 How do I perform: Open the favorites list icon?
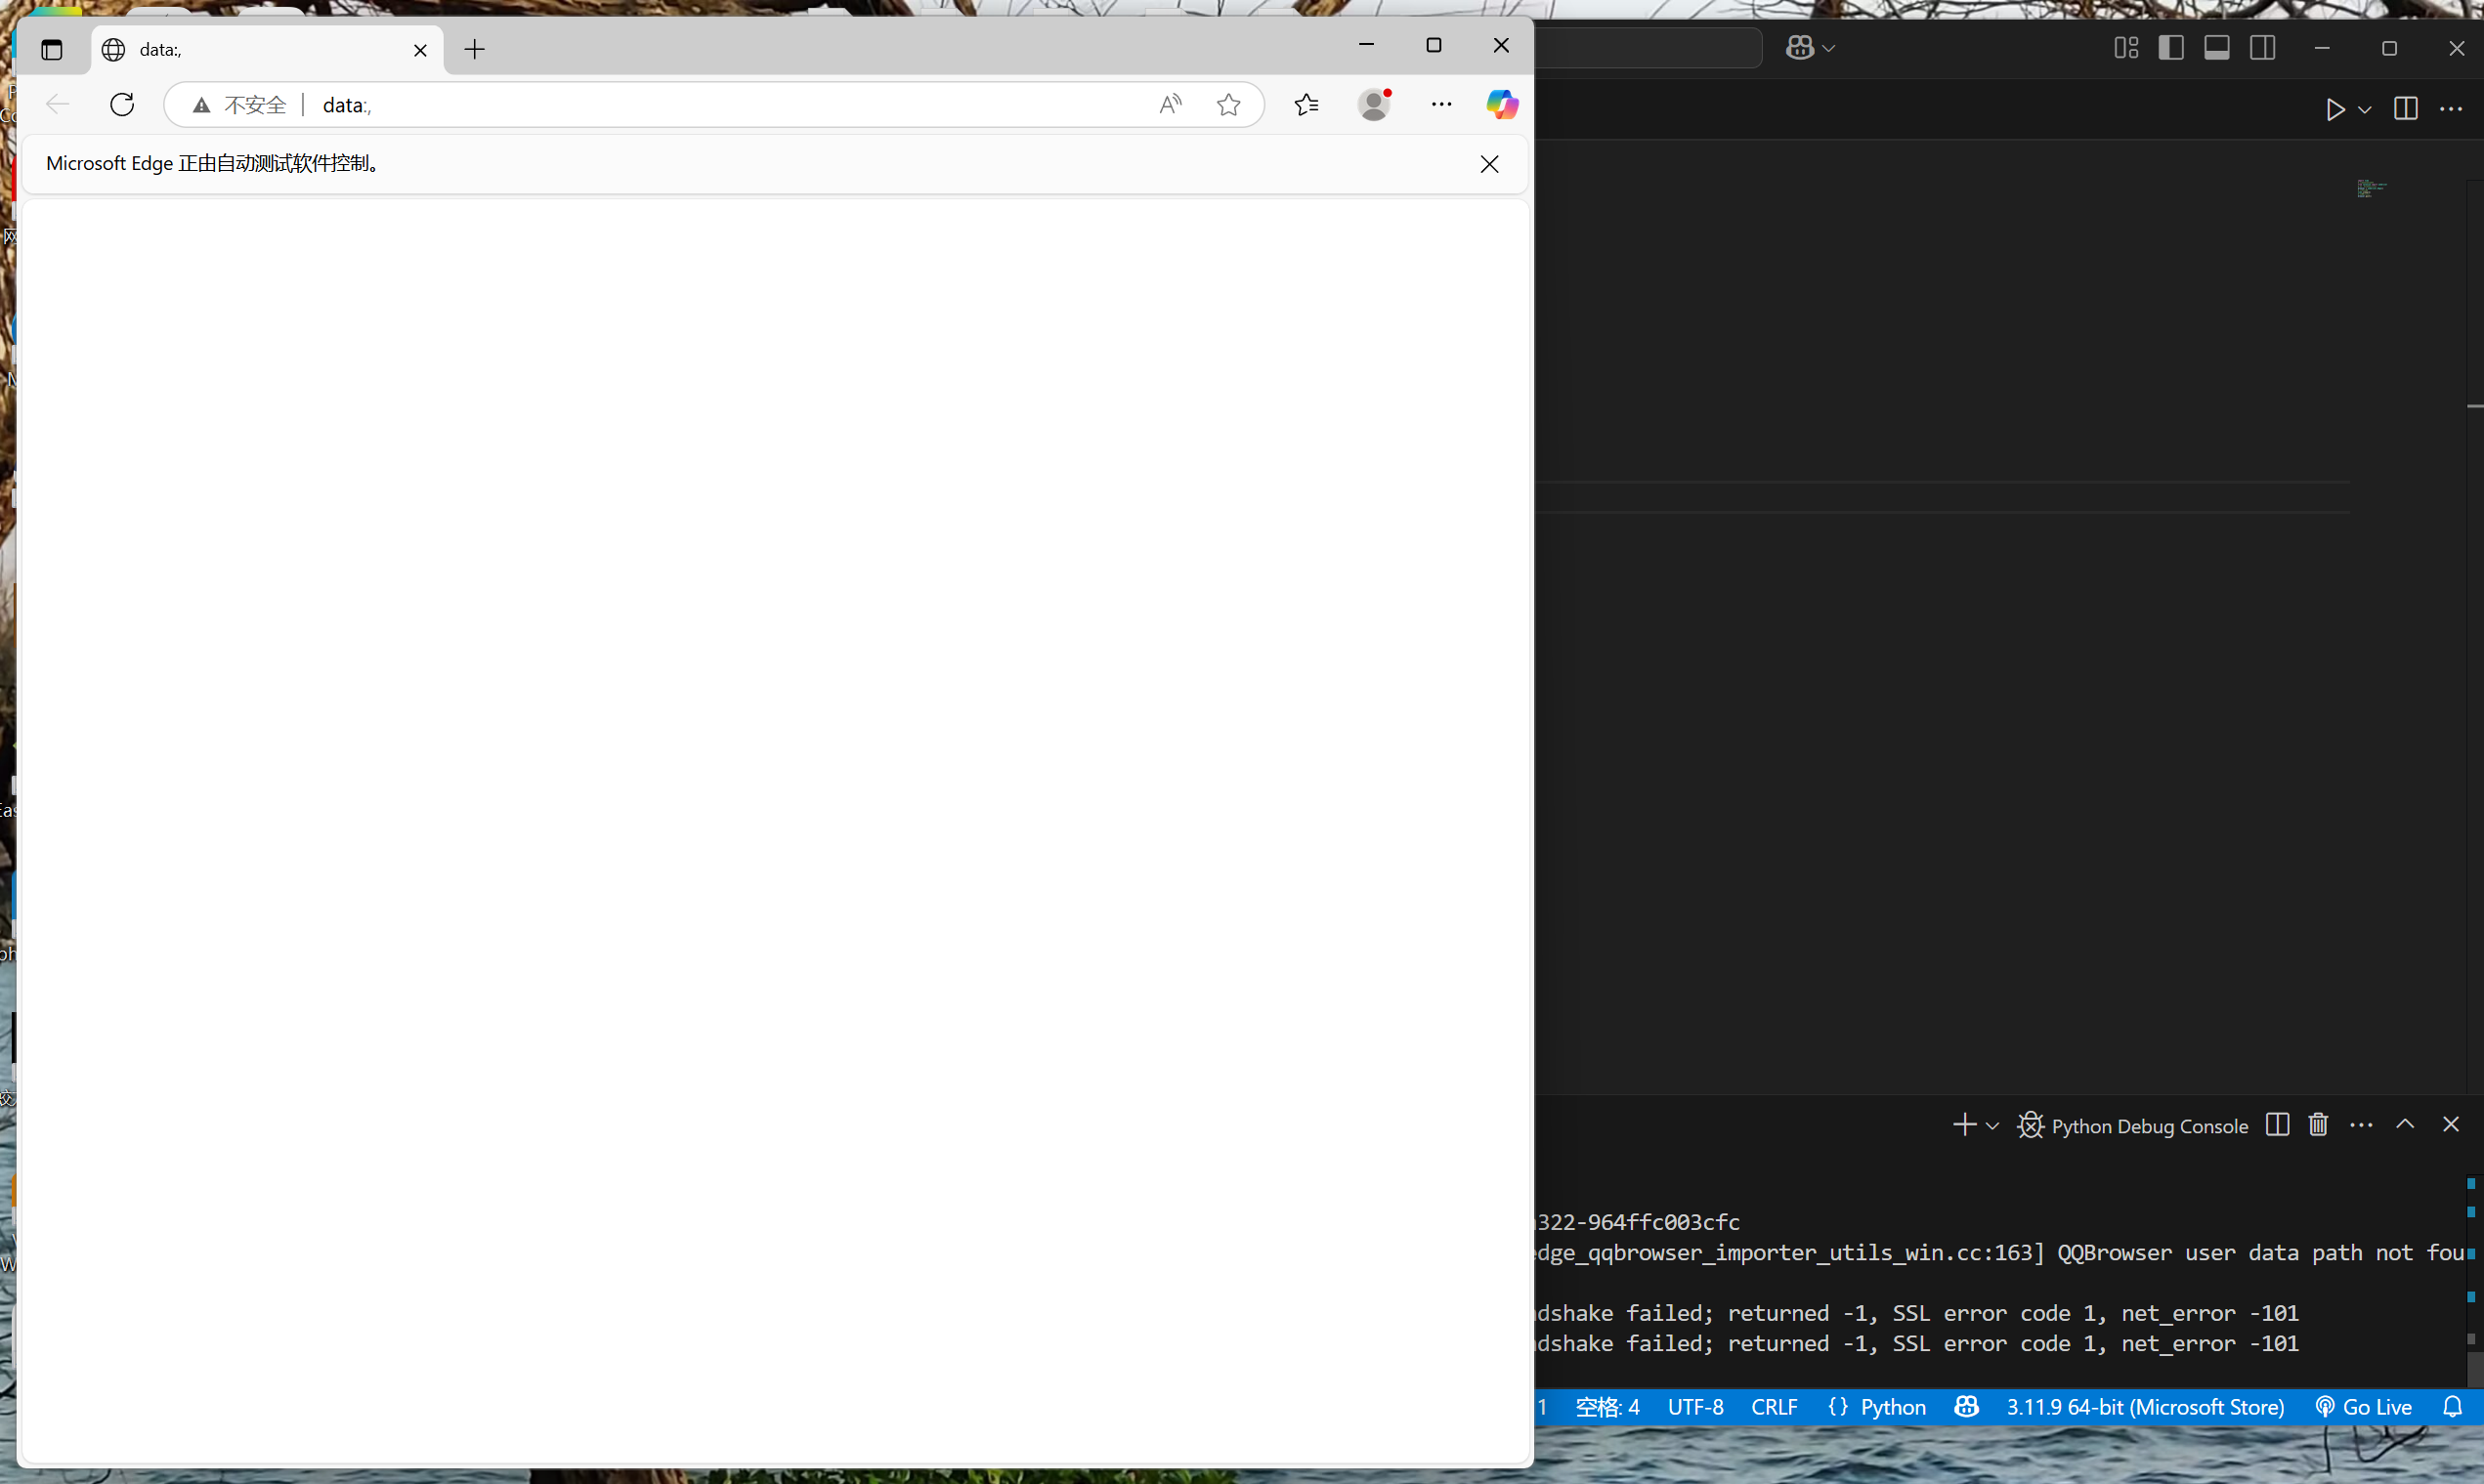(x=1306, y=105)
